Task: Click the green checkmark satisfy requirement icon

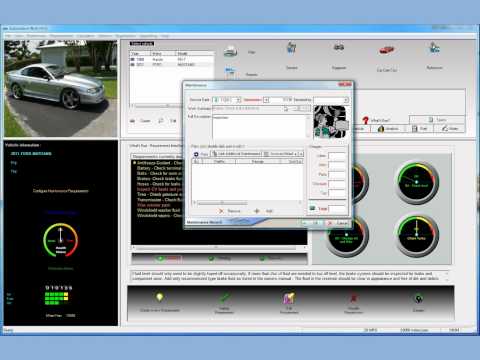Action: click(224, 297)
